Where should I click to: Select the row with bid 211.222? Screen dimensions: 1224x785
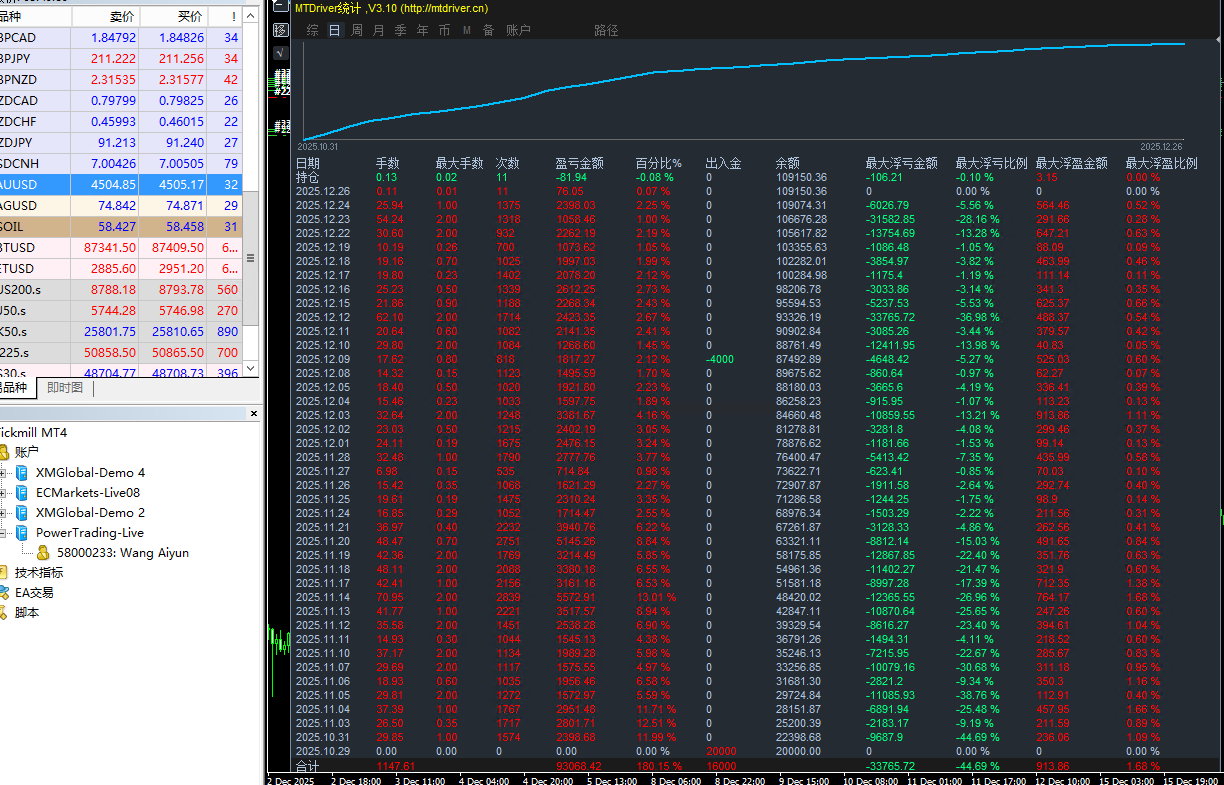(121, 59)
